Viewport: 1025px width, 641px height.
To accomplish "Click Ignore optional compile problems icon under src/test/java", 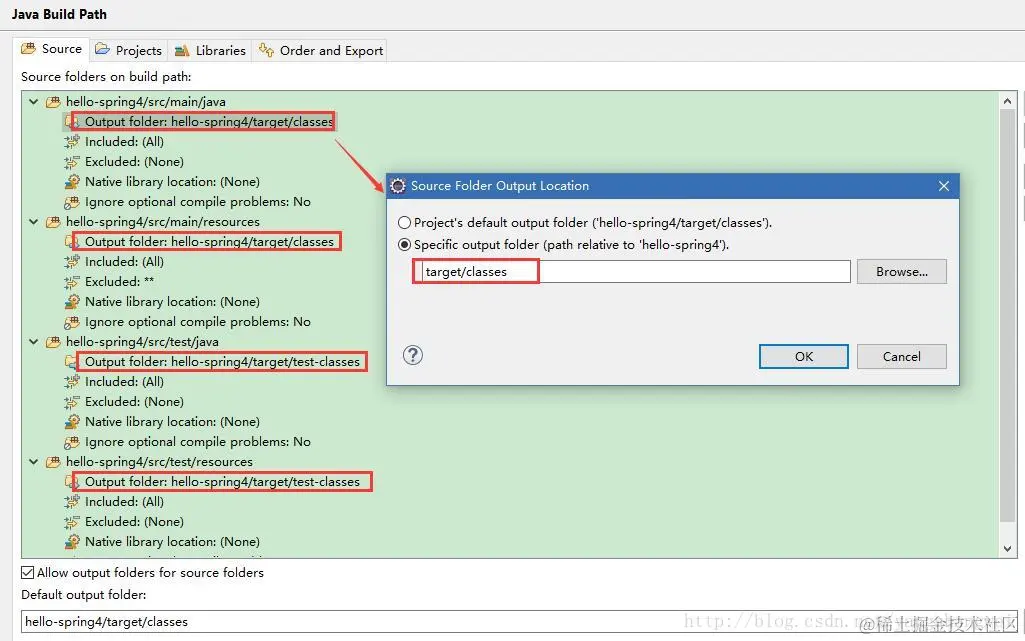I will pos(72,442).
